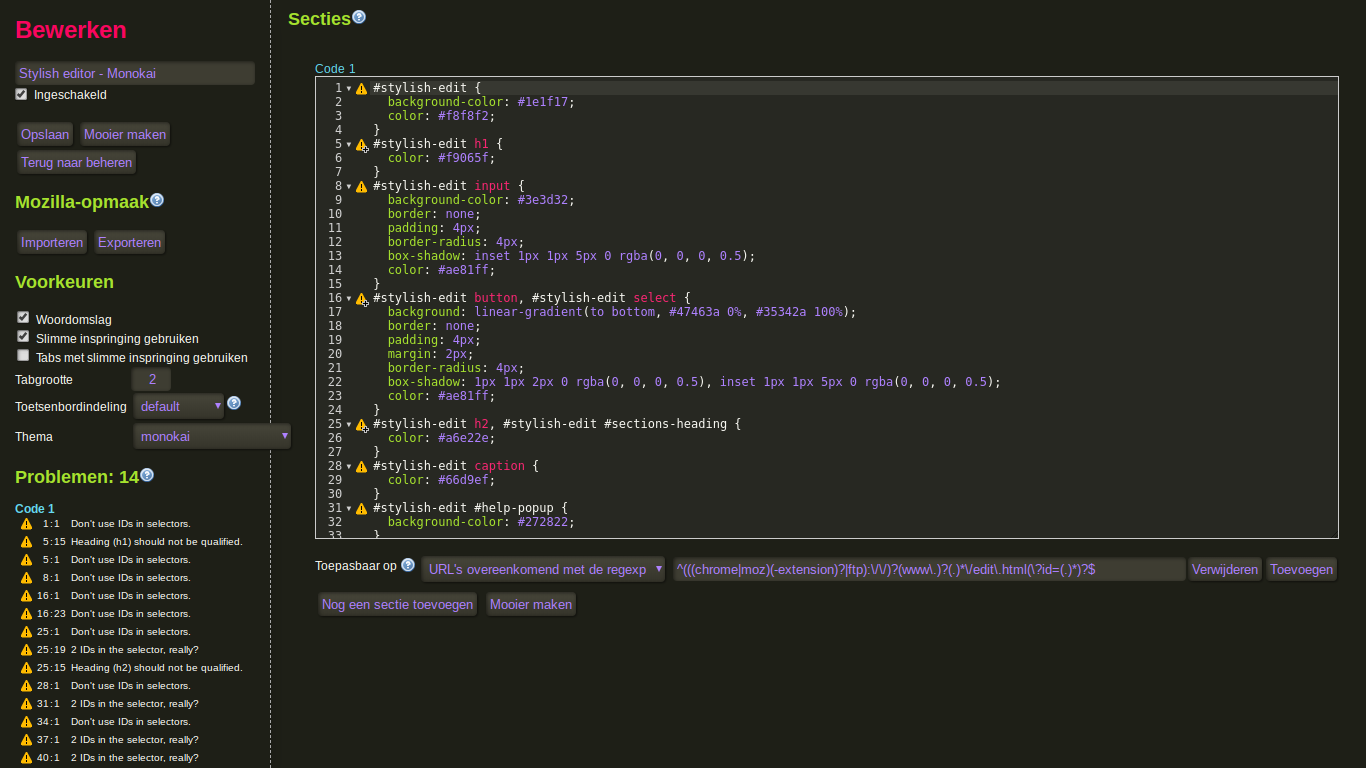Click warning icon of problem 16:1

pos(26,596)
